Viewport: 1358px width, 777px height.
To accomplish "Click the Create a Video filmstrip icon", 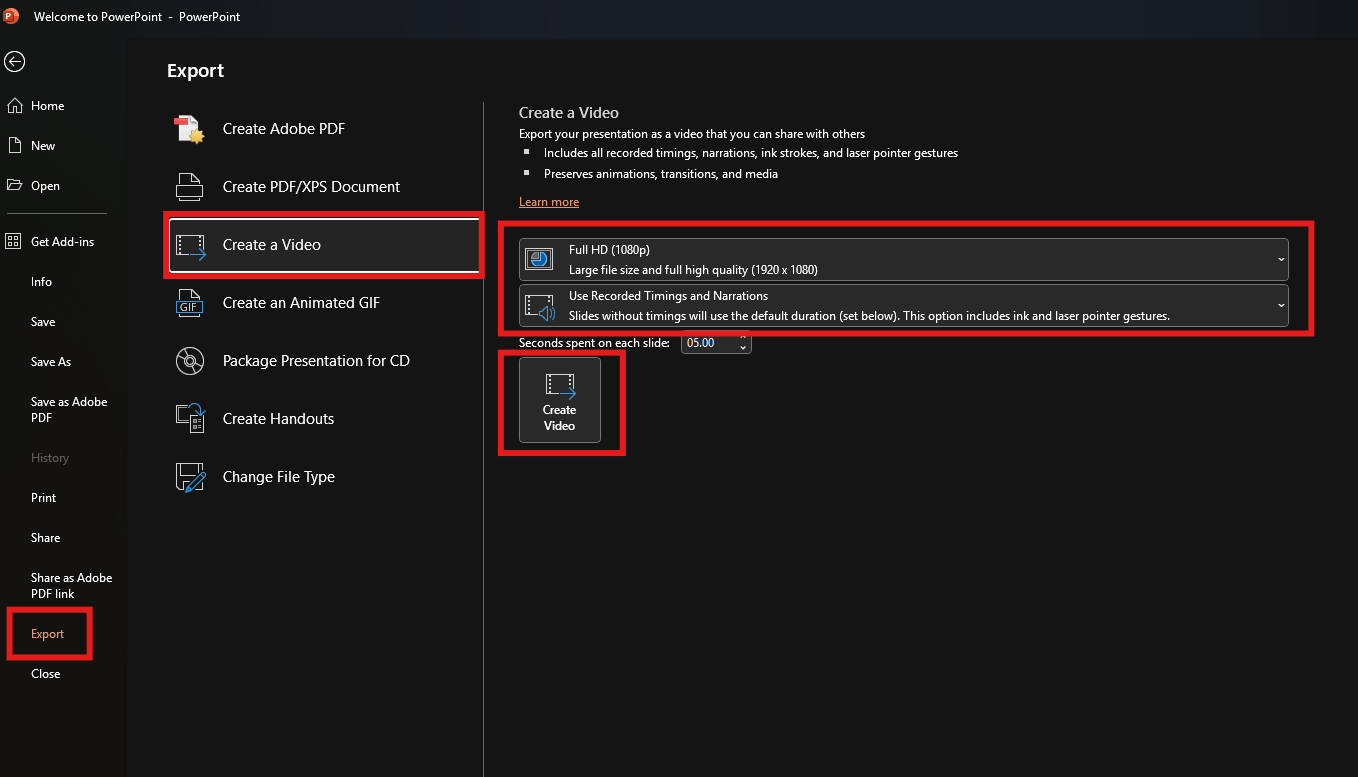I will (190, 245).
